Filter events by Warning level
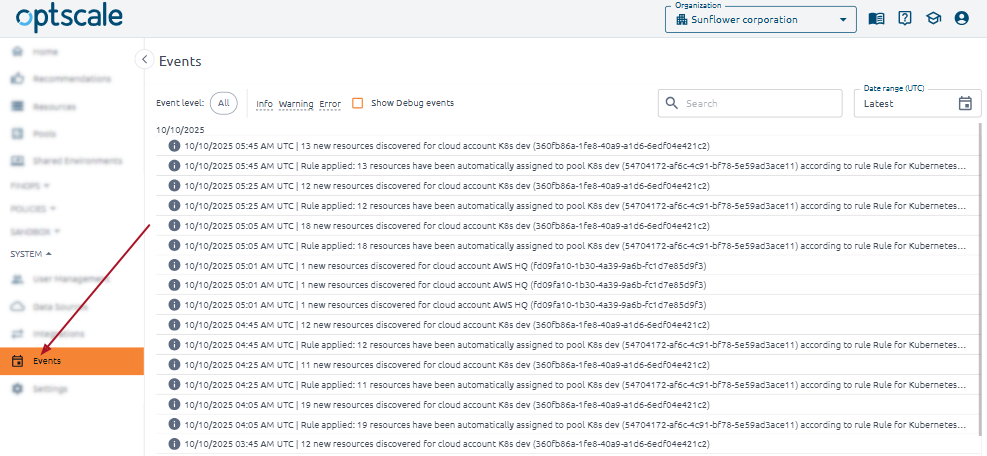This screenshot has width=987, height=456. [295, 104]
